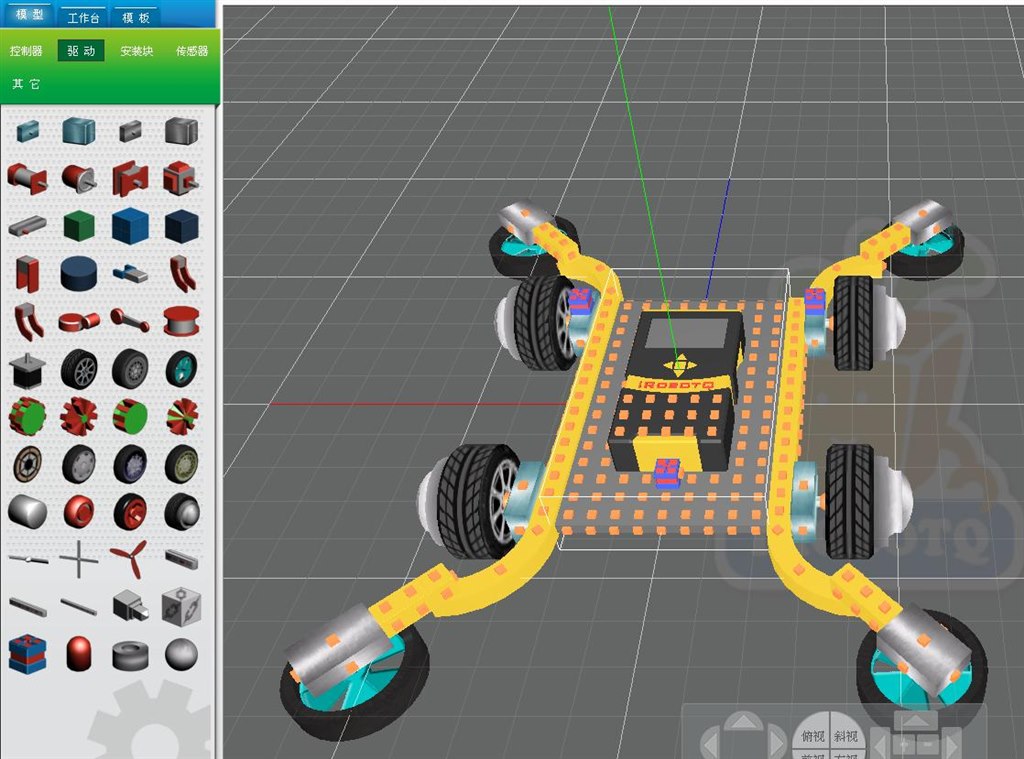The width and height of the screenshot is (1024, 759).
Task: Choose the cross-shaped rod part
Action: [78, 558]
